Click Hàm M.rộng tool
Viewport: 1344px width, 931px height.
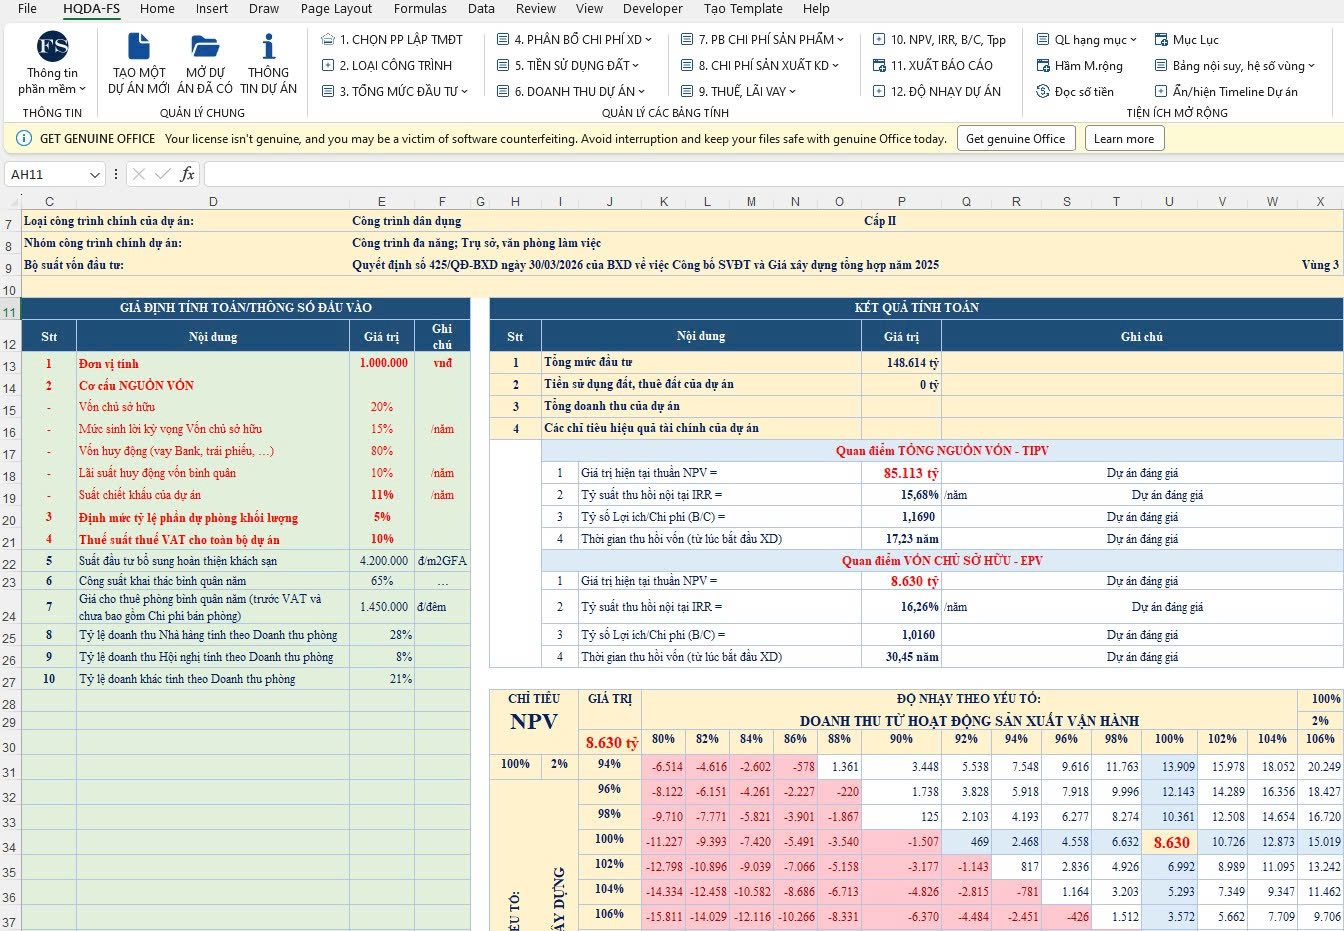point(1079,65)
